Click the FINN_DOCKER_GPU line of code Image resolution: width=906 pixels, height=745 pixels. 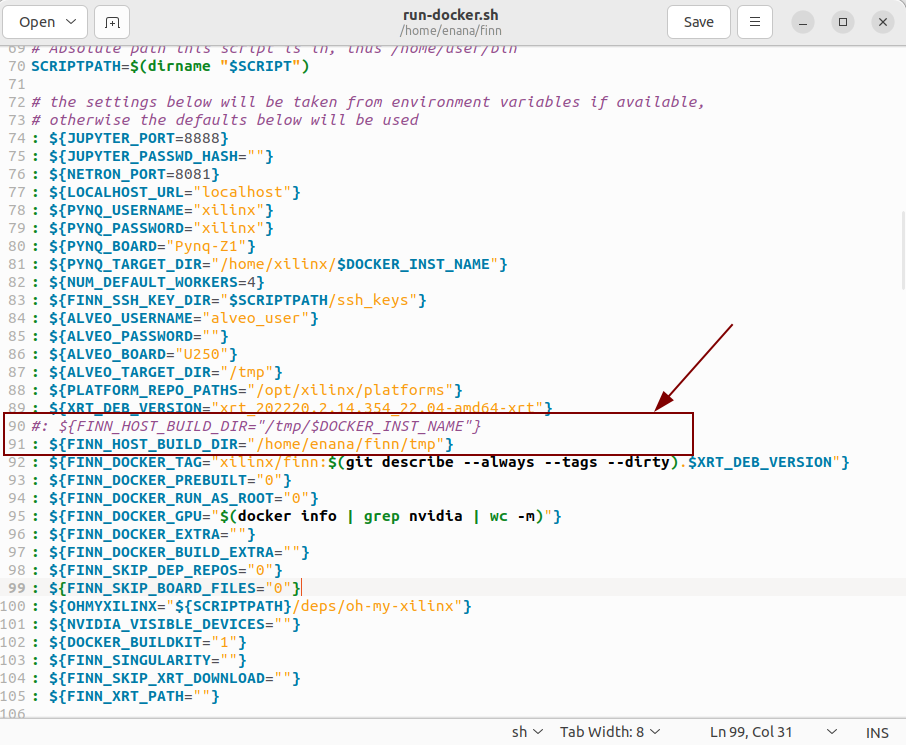(x=300, y=516)
